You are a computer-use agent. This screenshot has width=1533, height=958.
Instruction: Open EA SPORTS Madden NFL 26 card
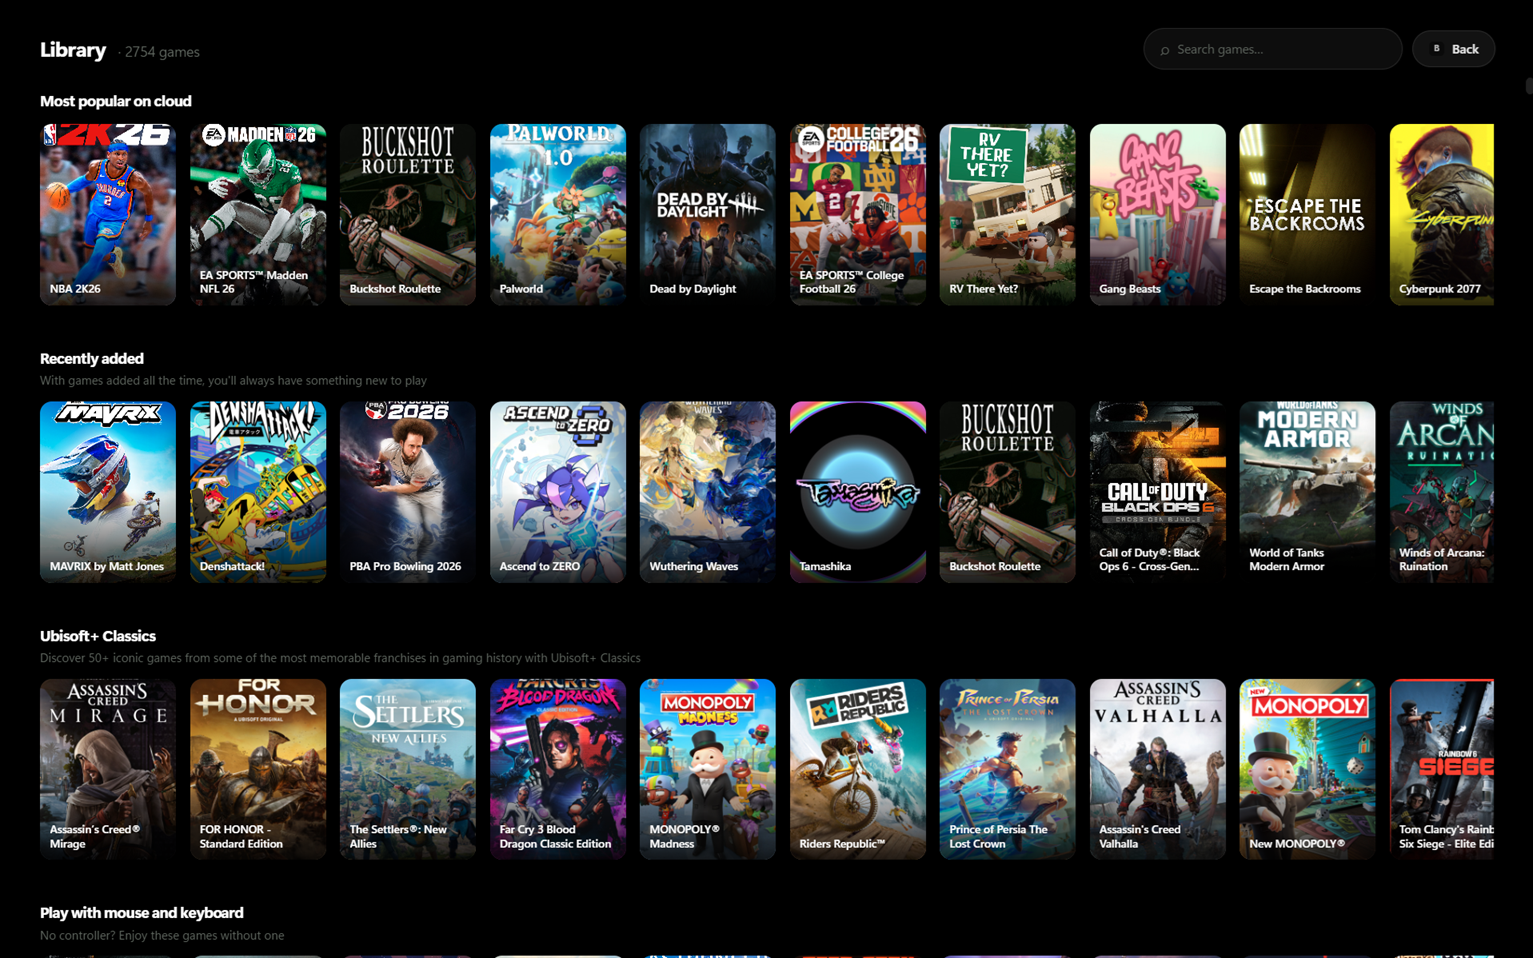(258, 214)
